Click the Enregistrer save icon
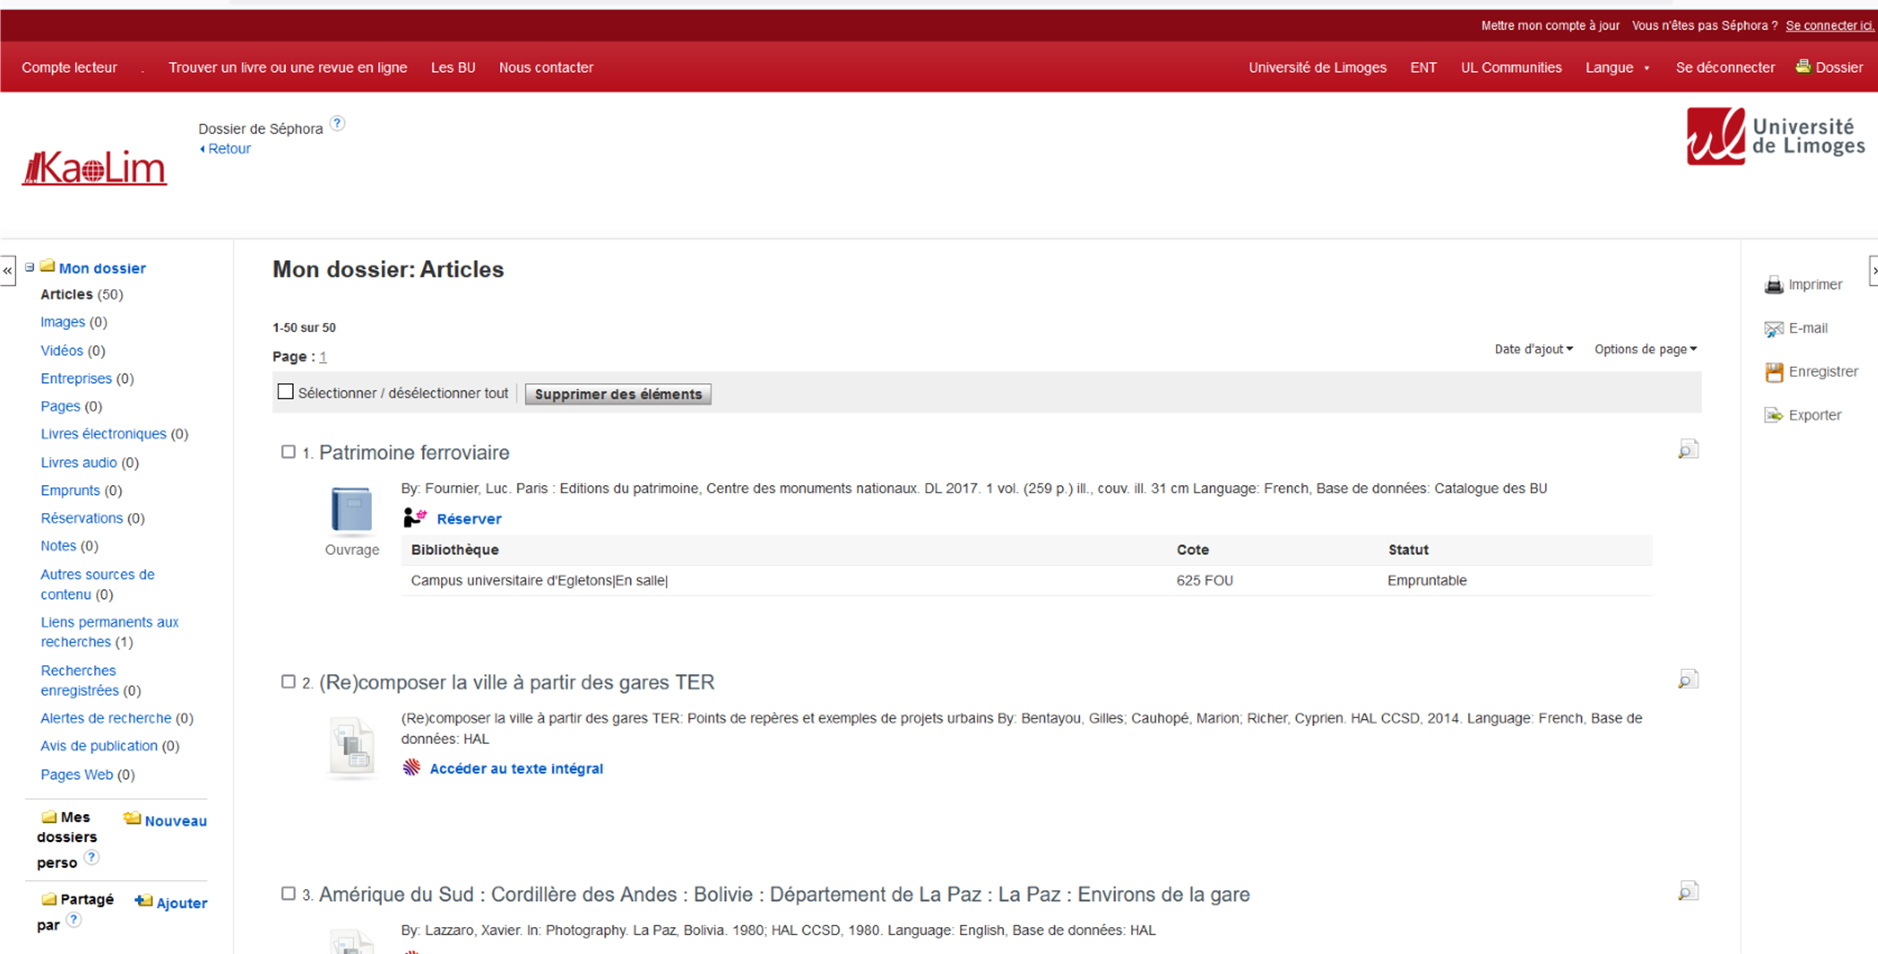1878x954 pixels. pos(1773,372)
